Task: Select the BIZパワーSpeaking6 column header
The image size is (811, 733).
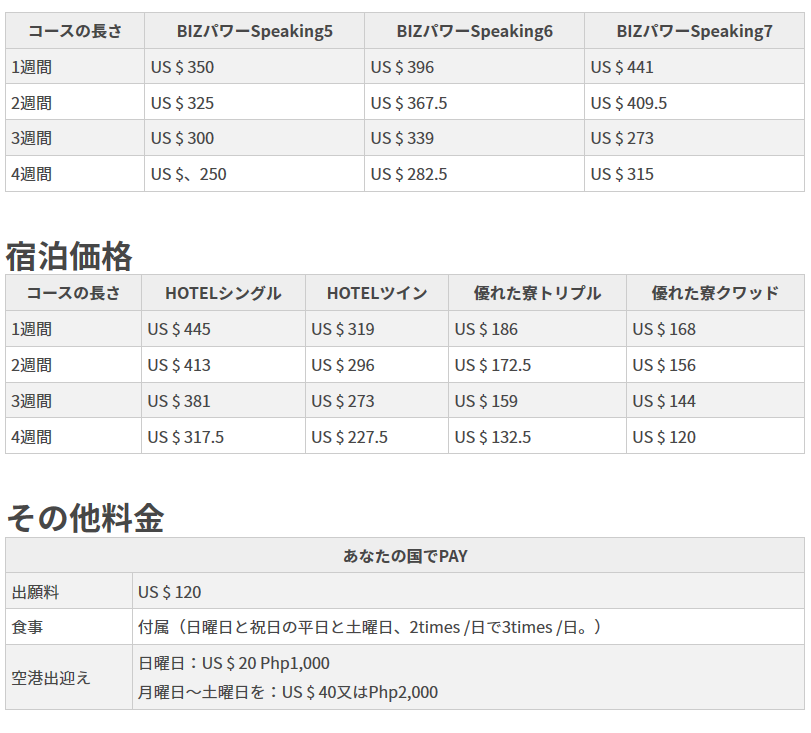Action: click(x=474, y=31)
